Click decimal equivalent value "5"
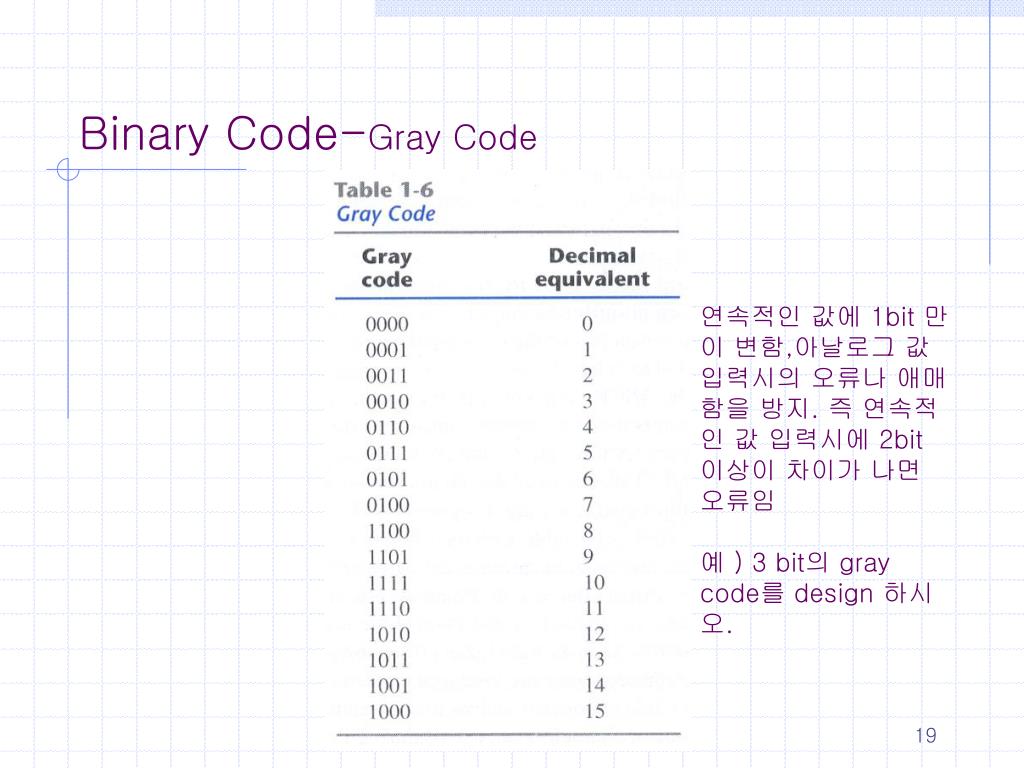1024x768 pixels. coord(588,453)
